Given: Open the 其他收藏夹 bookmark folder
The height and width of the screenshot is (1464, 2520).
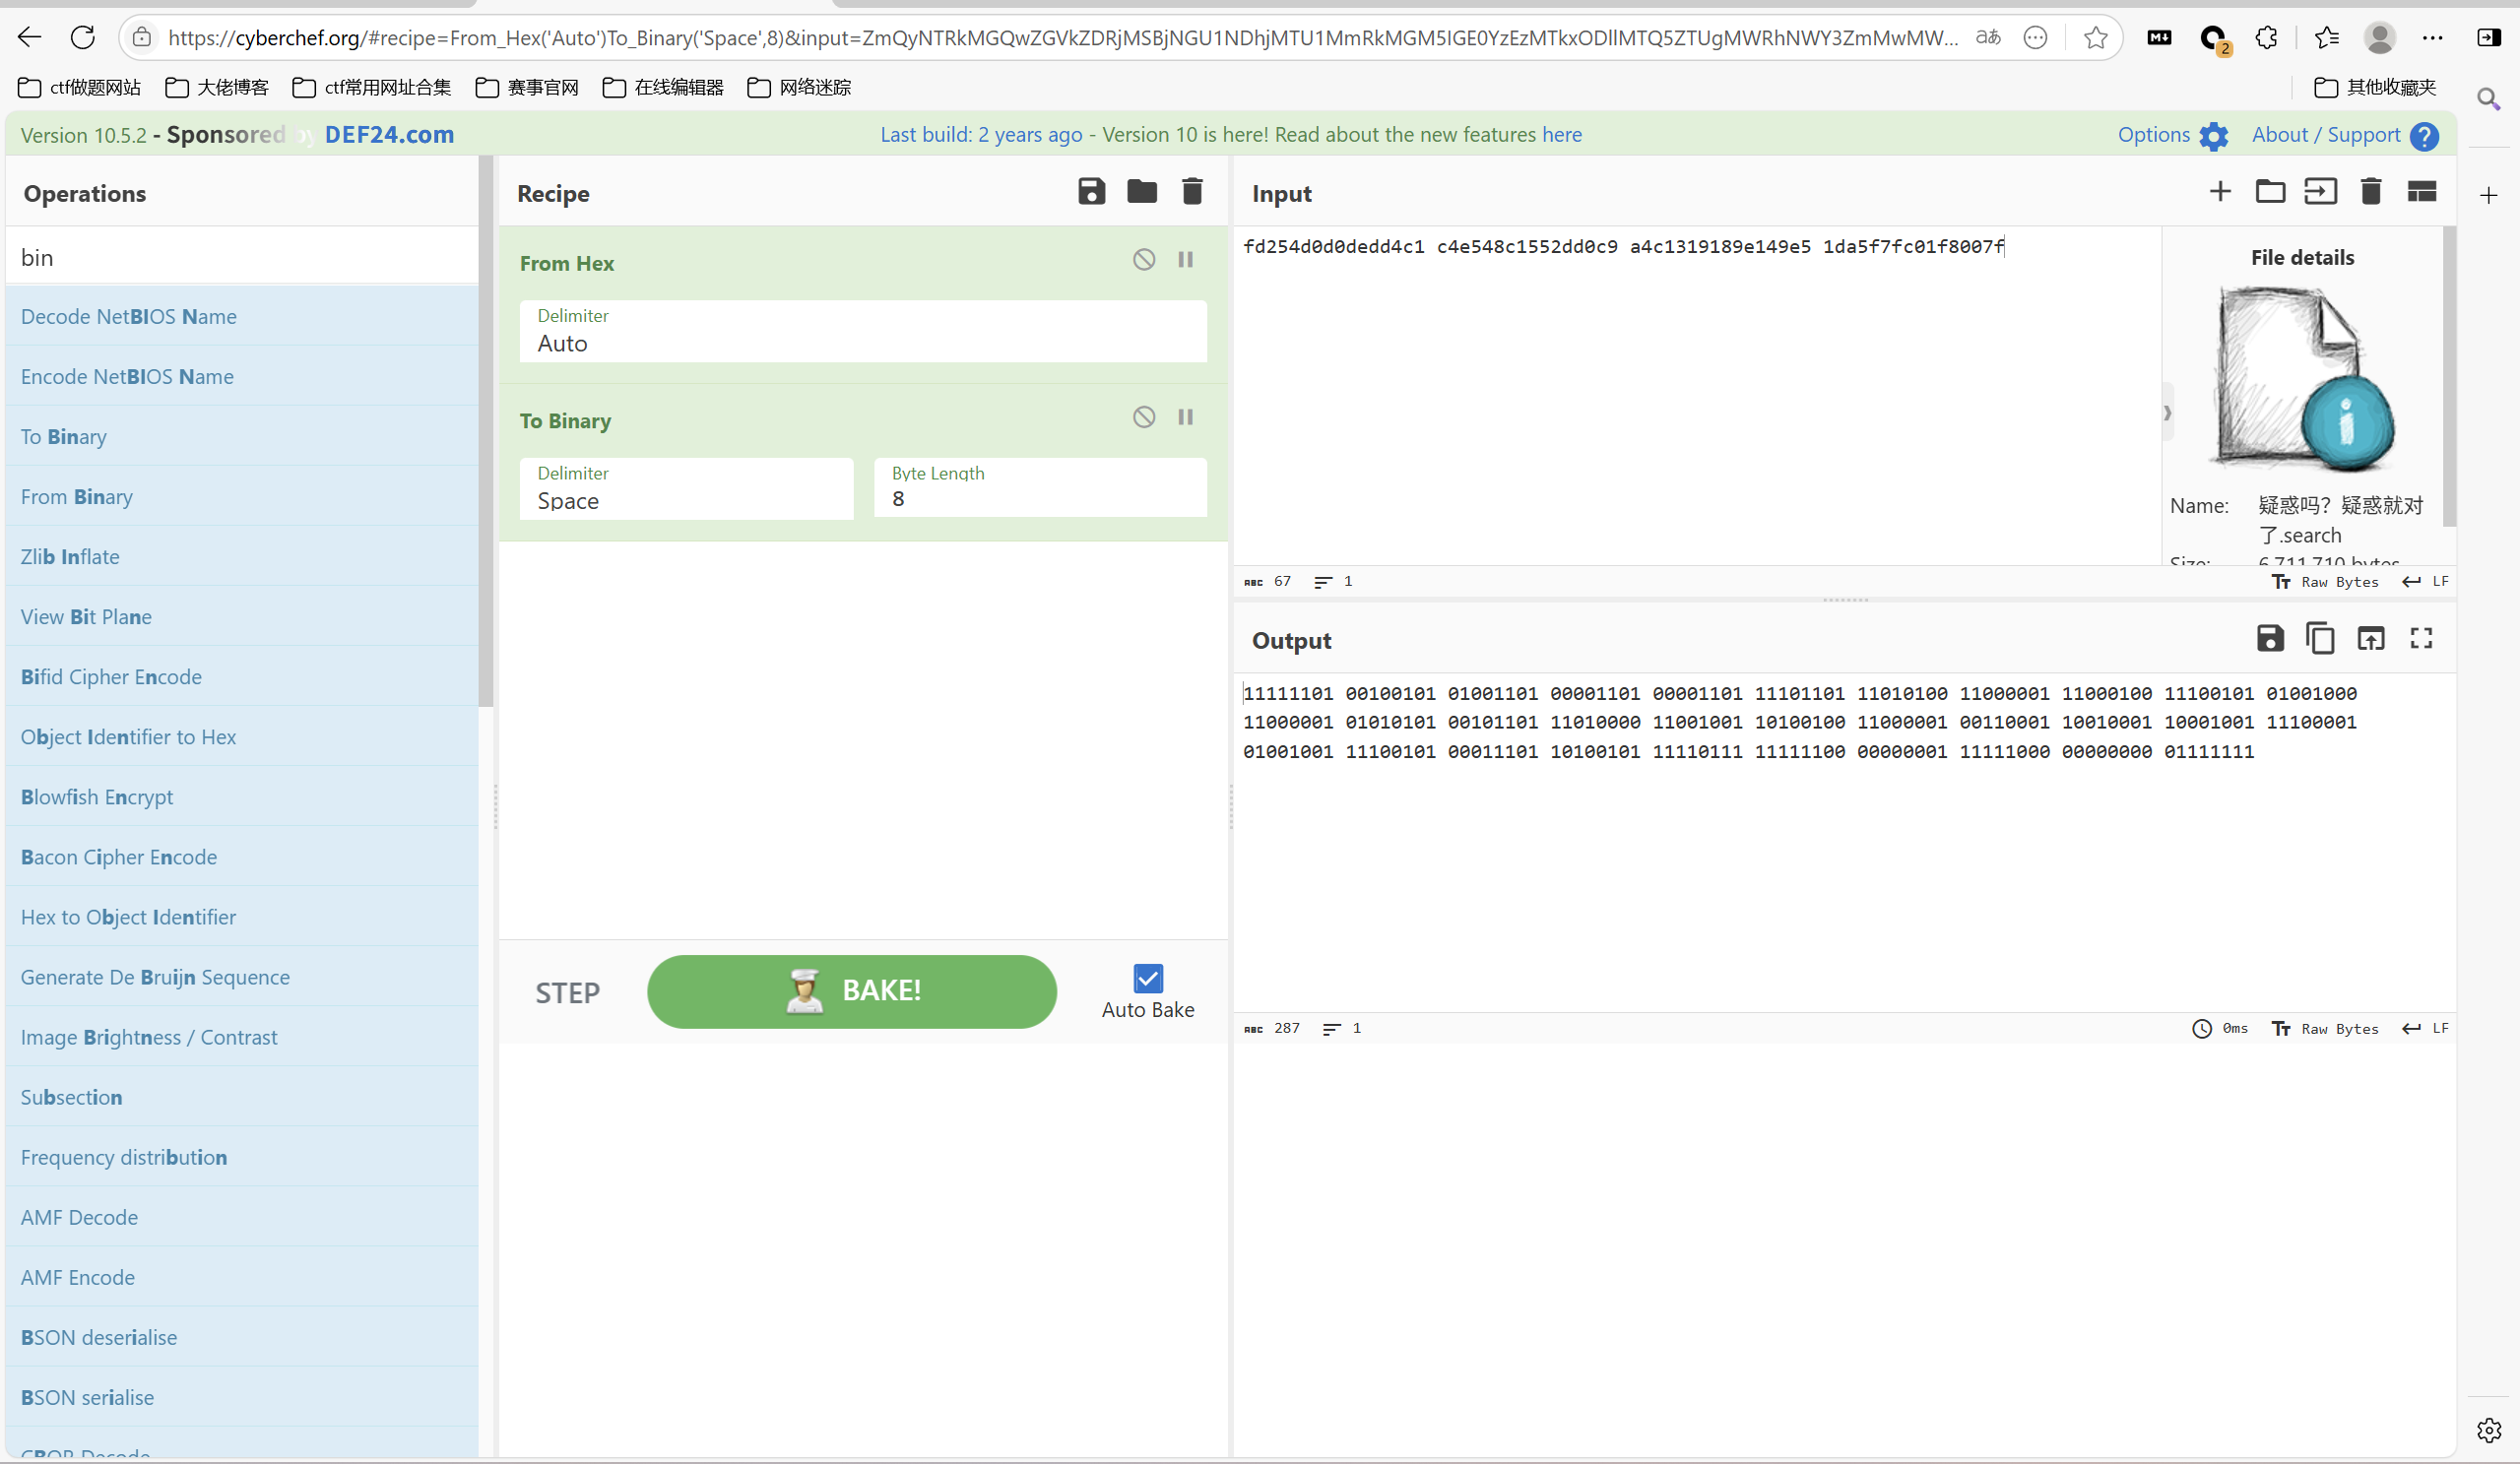Looking at the screenshot, I should pyautogui.click(x=2375, y=87).
